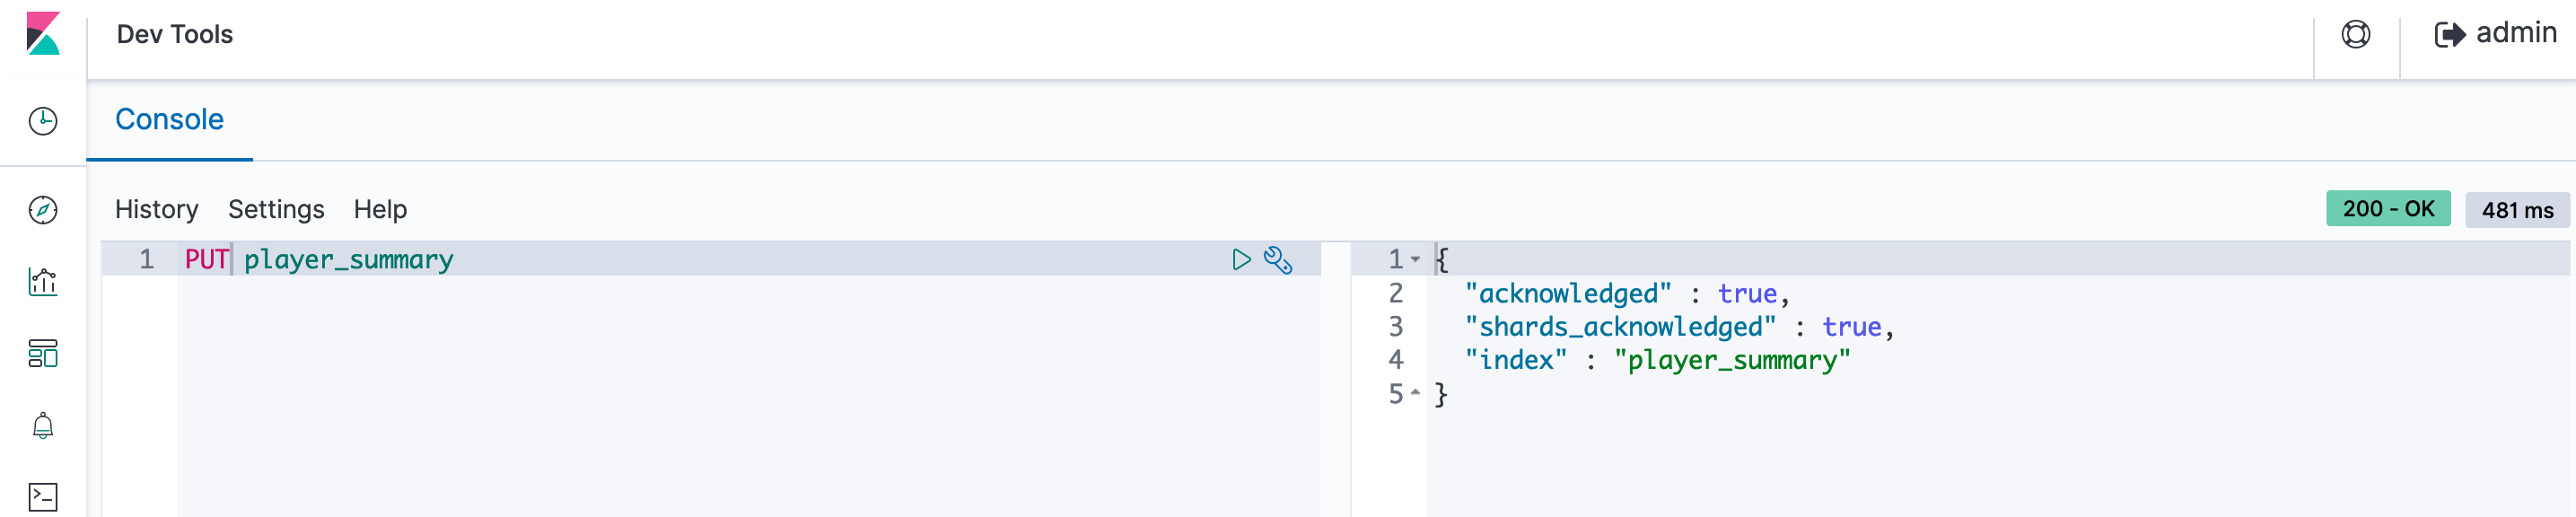Open Discover compass icon in sidebar
The image size is (2576, 517).
point(43,210)
